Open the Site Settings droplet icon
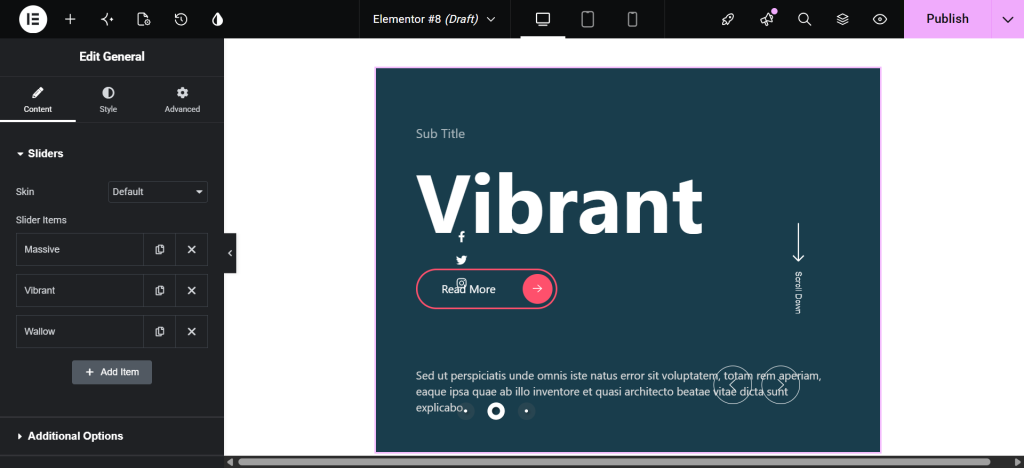The height and width of the screenshot is (468, 1024). [217, 19]
